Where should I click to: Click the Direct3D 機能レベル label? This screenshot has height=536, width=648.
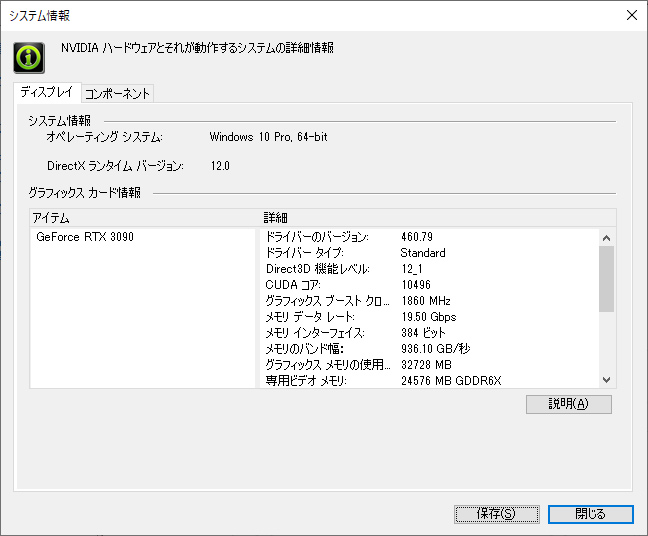point(318,269)
